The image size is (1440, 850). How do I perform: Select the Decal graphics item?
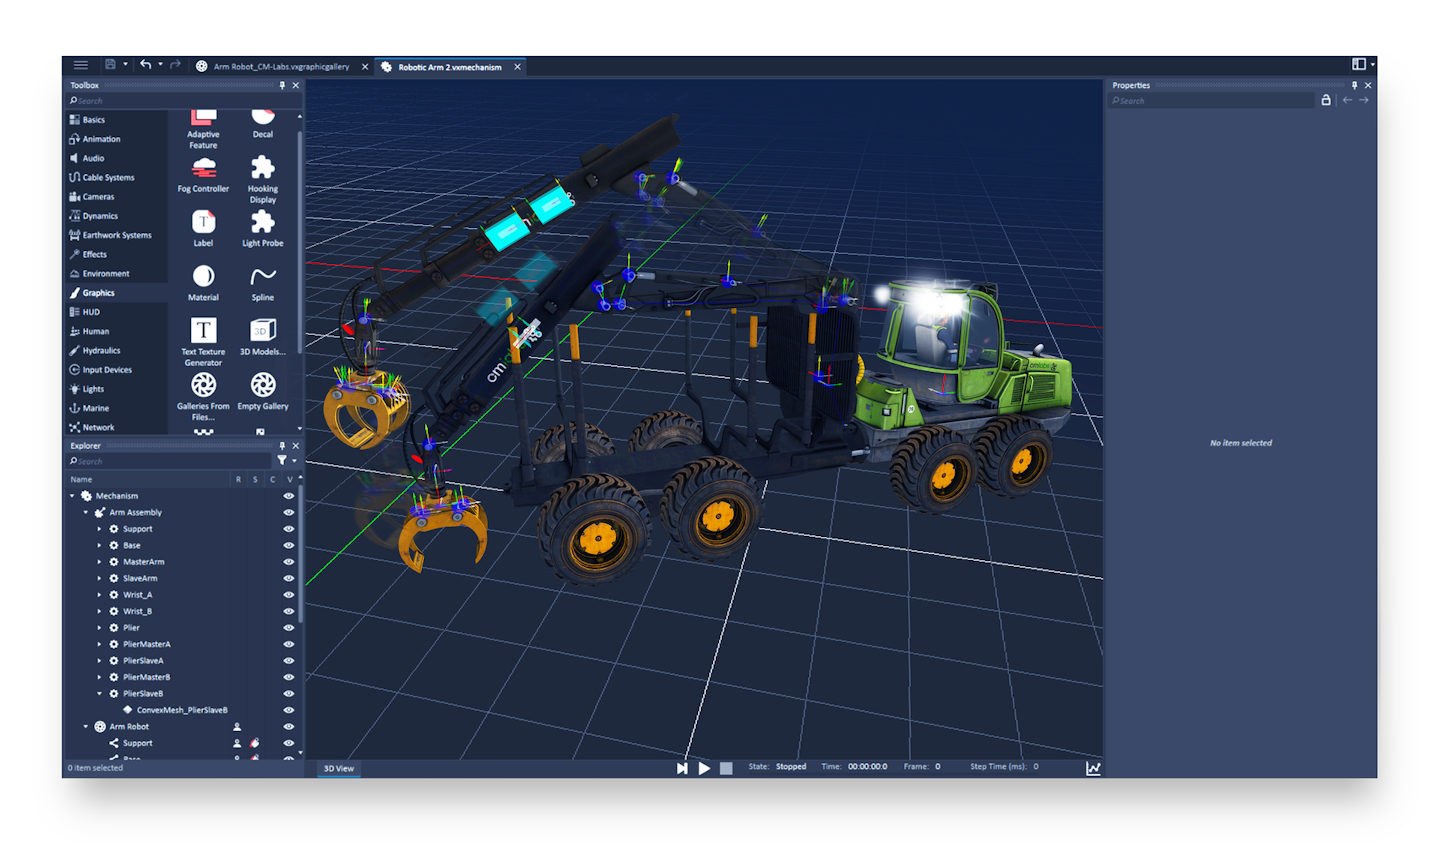pos(262,115)
